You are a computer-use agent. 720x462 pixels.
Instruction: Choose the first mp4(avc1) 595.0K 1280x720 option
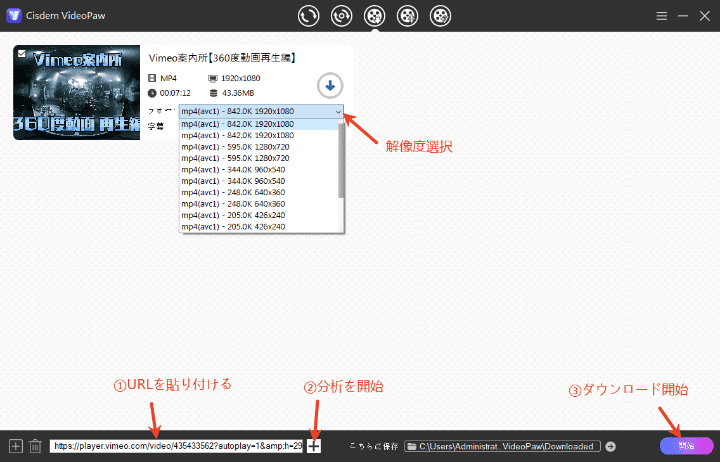pos(236,146)
